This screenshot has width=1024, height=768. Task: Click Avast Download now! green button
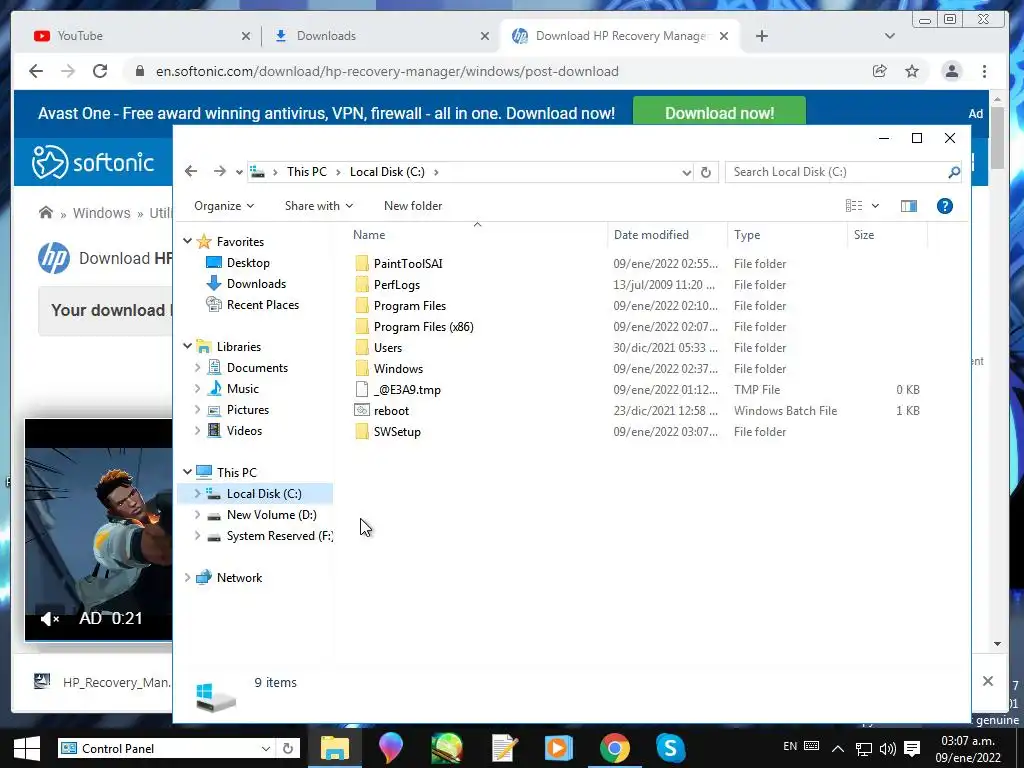[x=719, y=112]
